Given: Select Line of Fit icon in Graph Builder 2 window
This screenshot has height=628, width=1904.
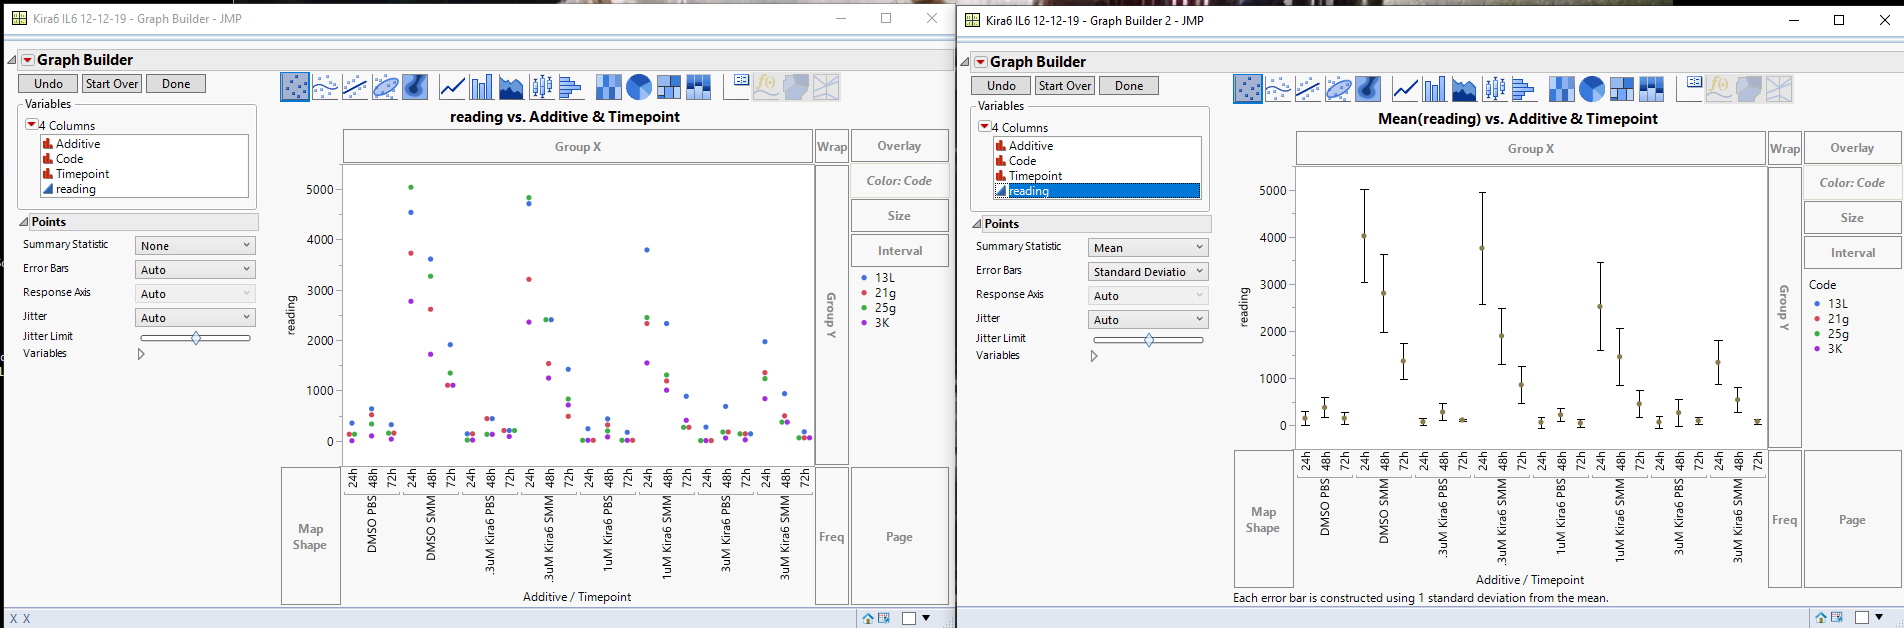Looking at the screenshot, I should pyautogui.click(x=1308, y=90).
